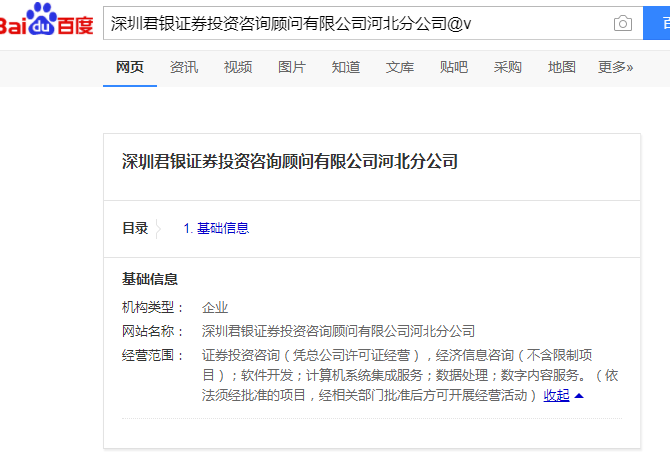
Task: Open the 视频 tab
Action: pyautogui.click(x=238, y=68)
